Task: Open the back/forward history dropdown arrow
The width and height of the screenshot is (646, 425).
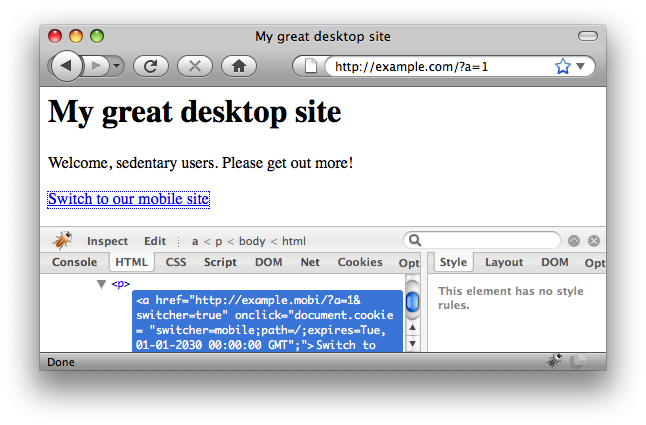Action: (117, 66)
